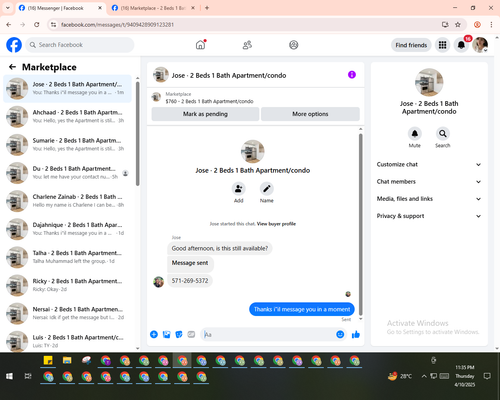Open the Windows notification center icon
500x400 pixels.
(x=487, y=376)
